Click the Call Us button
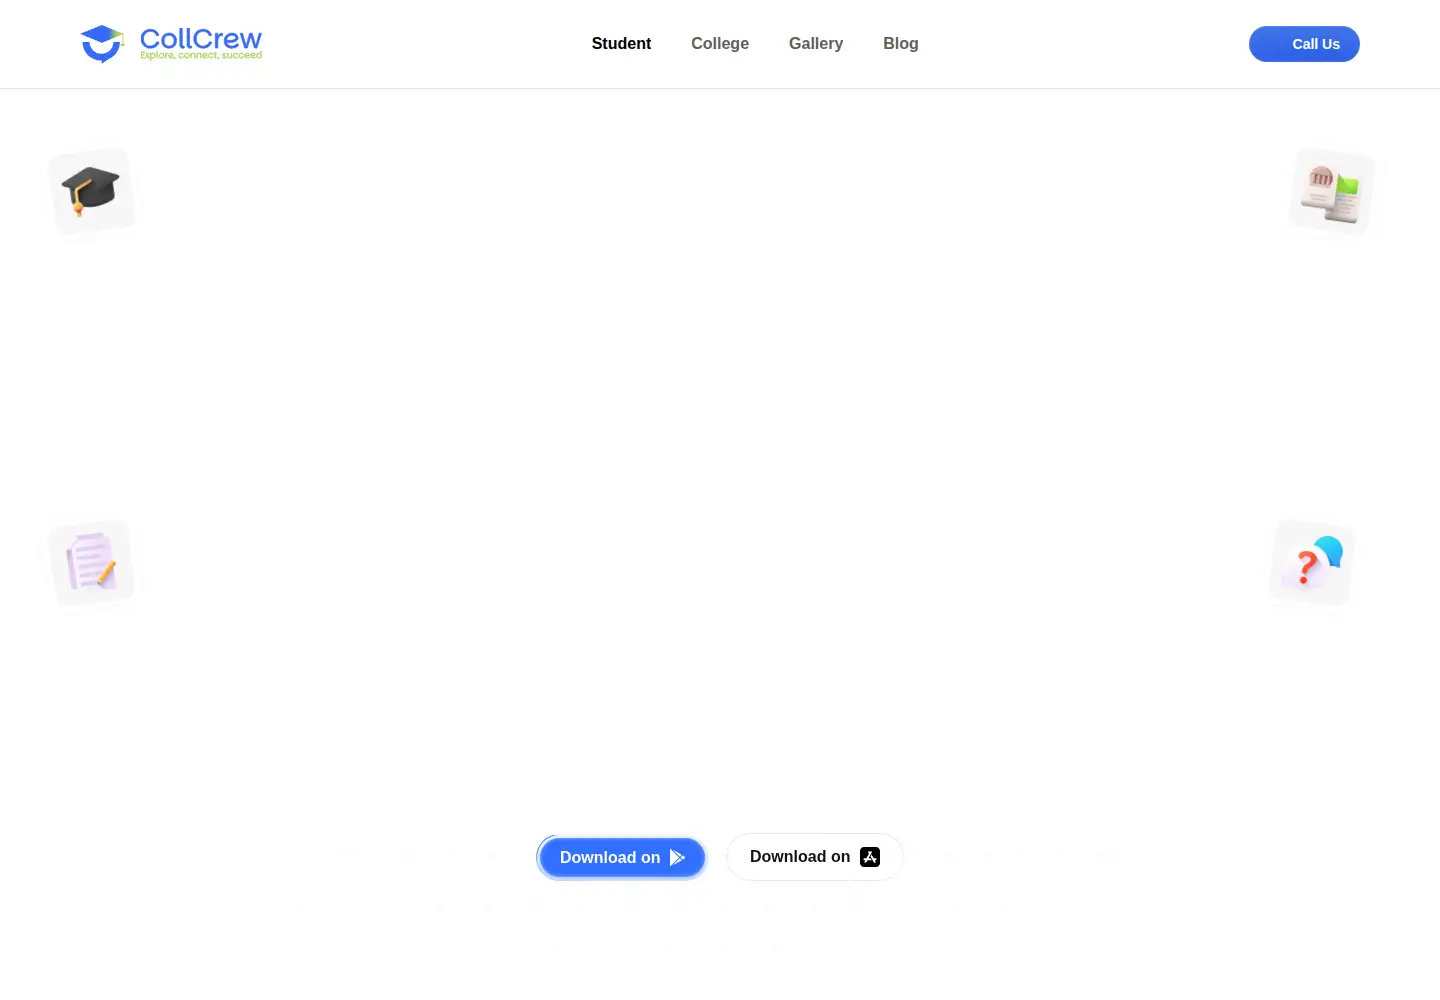1440x1000 pixels. pos(1304,44)
